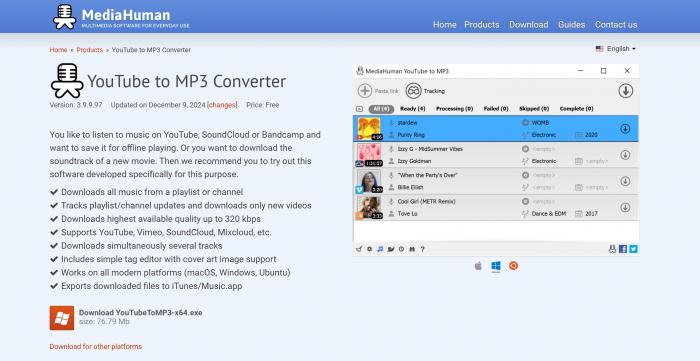Click the Start all downloads arrow in the toolbar
The image size is (700, 361).
(625, 91)
